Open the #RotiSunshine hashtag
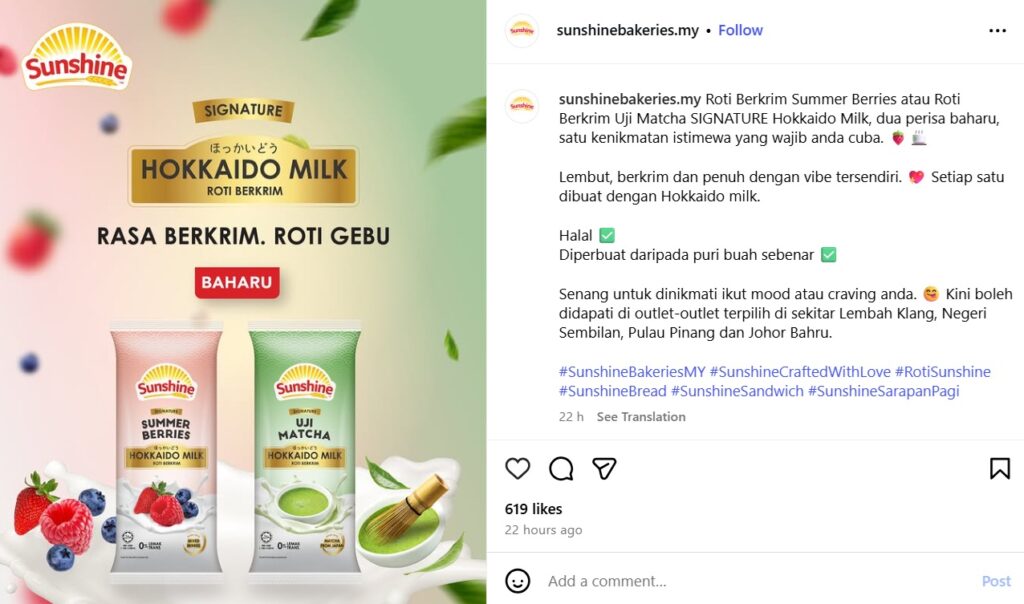The width and height of the screenshot is (1024, 604). click(x=942, y=372)
